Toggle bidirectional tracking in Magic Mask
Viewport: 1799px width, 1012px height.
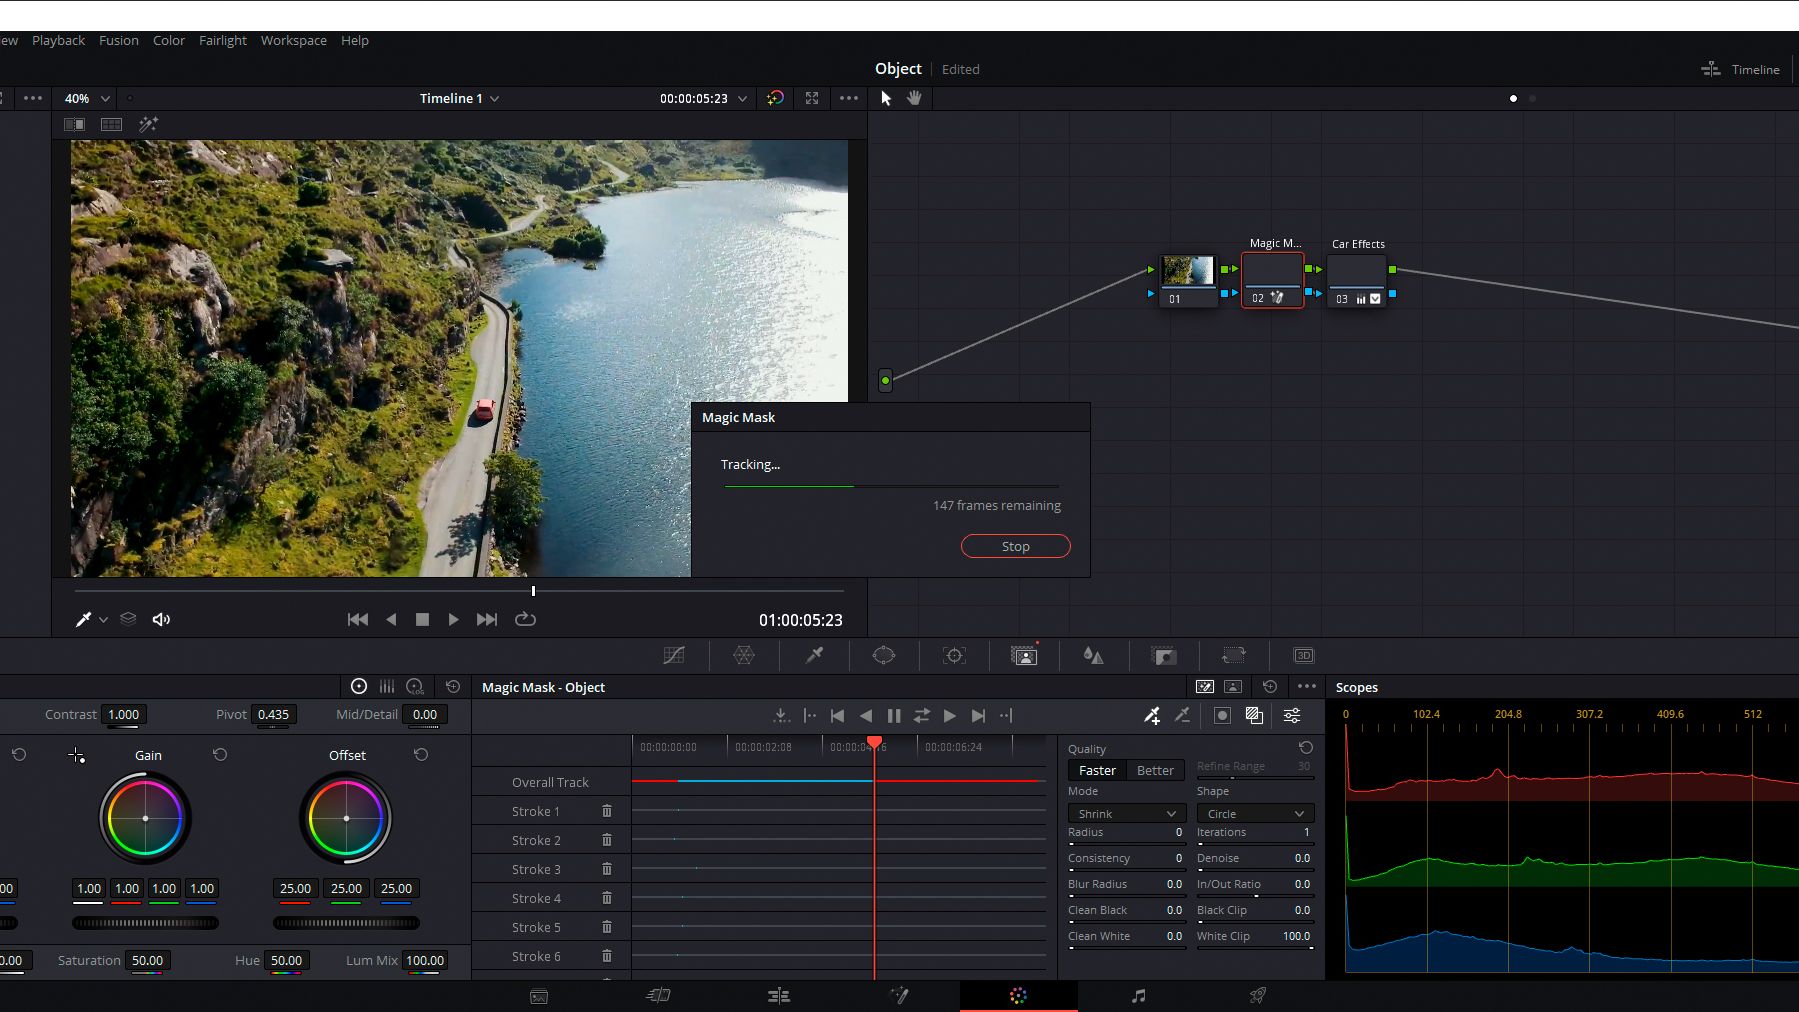point(922,716)
